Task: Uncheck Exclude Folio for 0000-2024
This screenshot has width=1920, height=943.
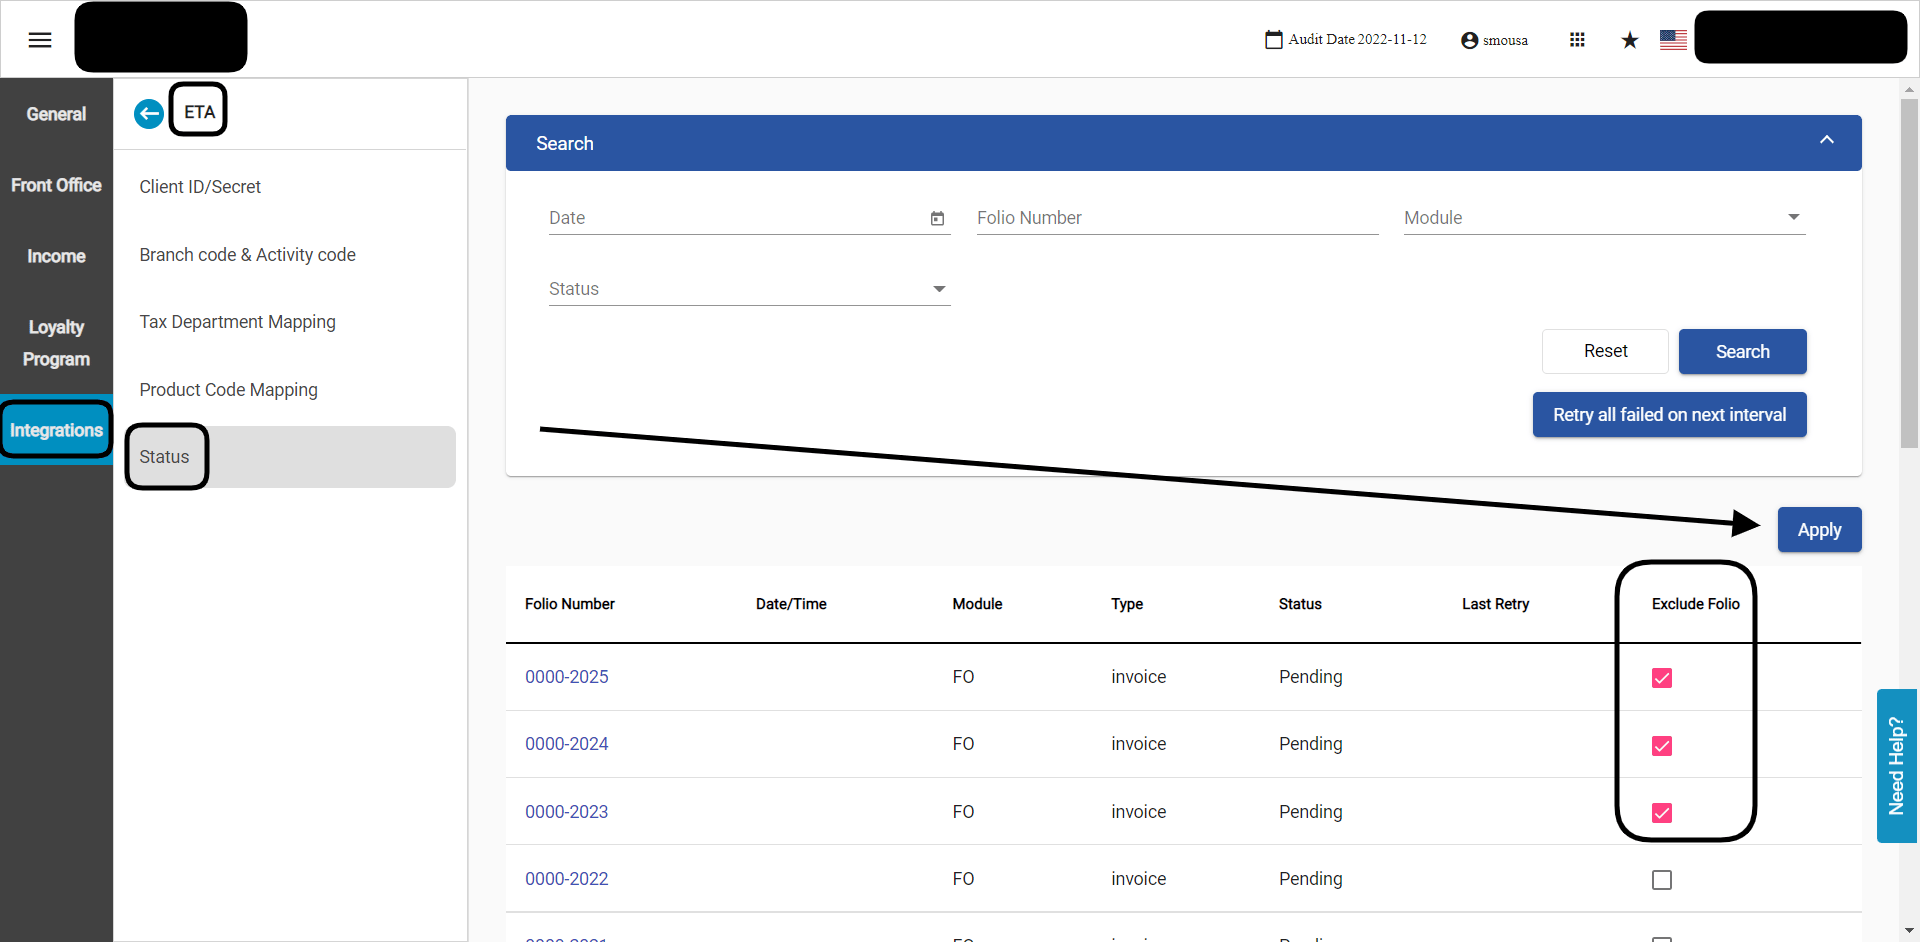Action: [1662, 746]
